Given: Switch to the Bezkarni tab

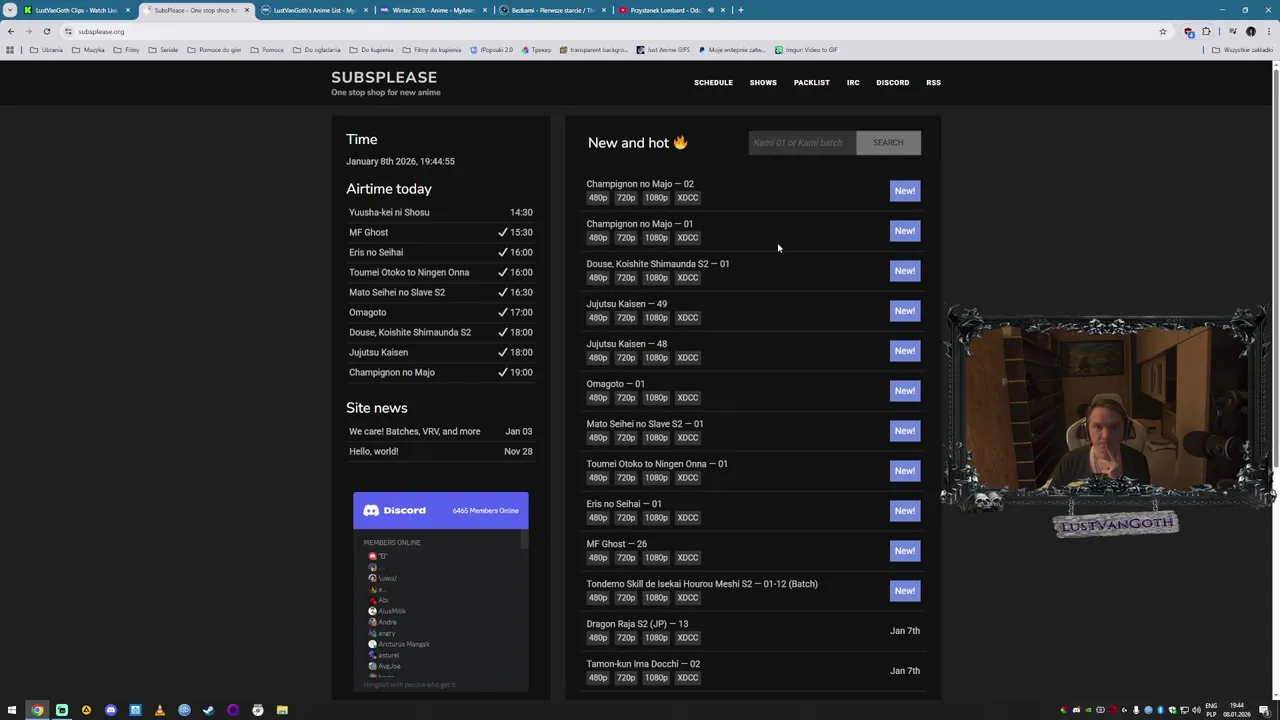Looking at the screenshot, I should click(552, 10).
